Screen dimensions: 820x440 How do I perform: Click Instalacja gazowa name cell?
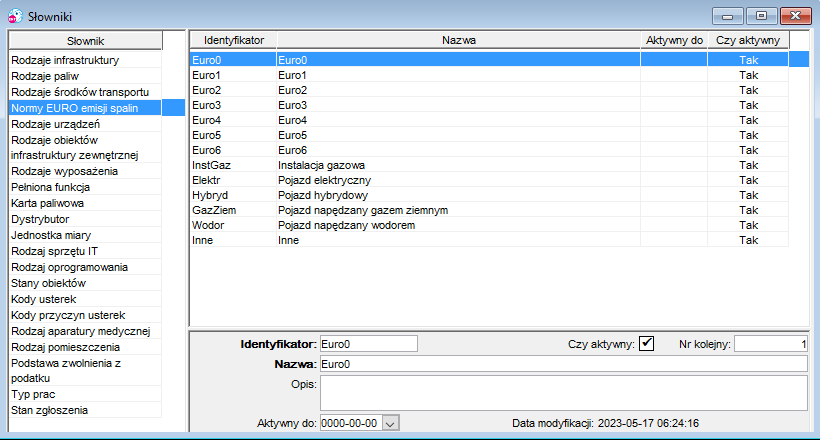coord(459,165)
